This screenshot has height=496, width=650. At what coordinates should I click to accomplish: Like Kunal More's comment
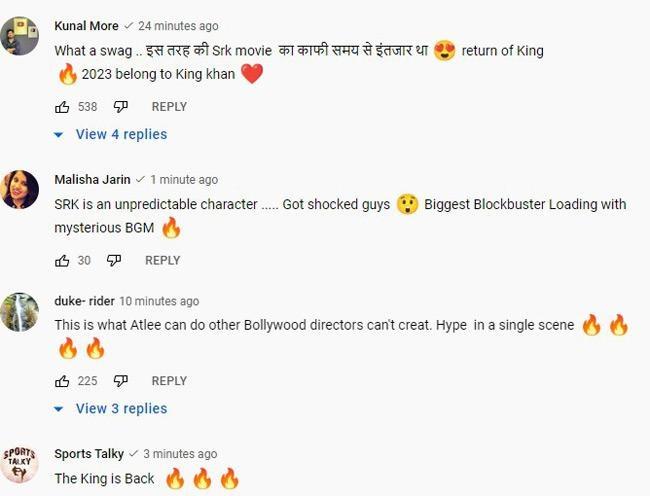(x=62, y=106)
